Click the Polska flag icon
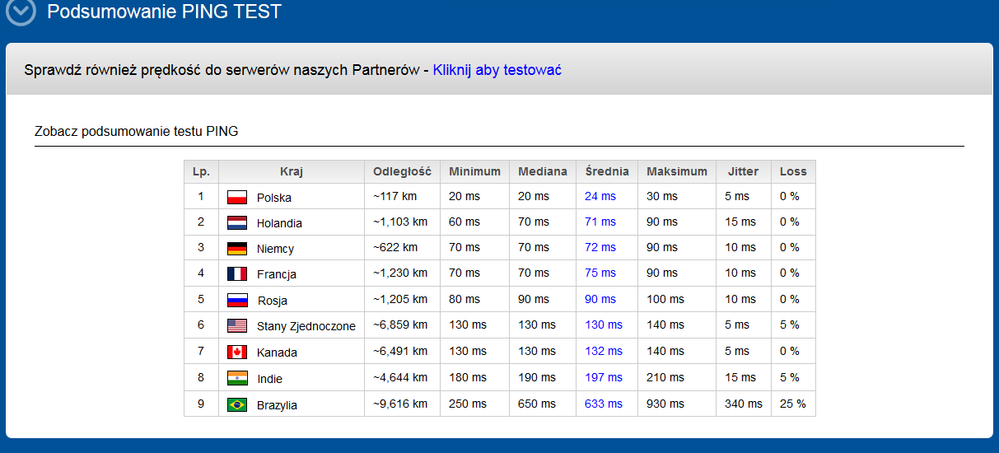 [x=237, y=197]
